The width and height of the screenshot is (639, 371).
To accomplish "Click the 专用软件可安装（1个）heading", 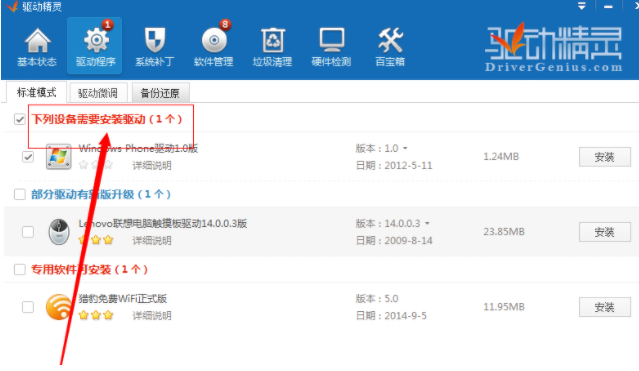I will point(90,269).
